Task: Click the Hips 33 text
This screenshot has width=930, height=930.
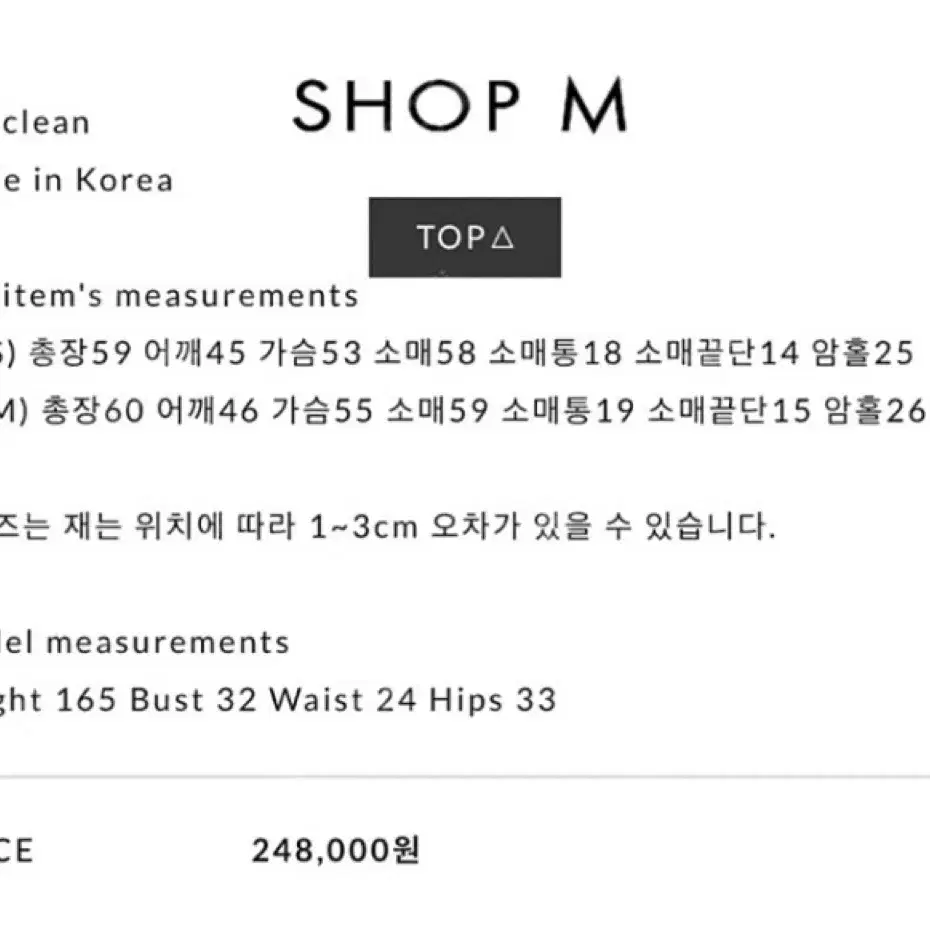Action: [x=493, y=700]
